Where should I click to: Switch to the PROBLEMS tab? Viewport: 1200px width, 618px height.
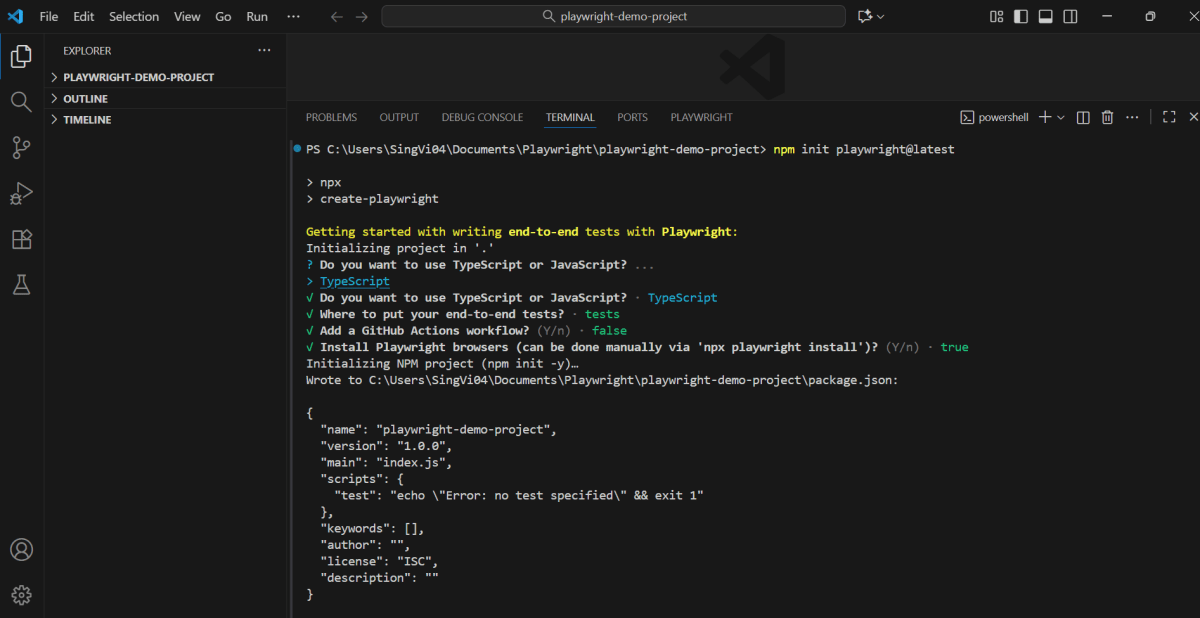tap(331, 117)
